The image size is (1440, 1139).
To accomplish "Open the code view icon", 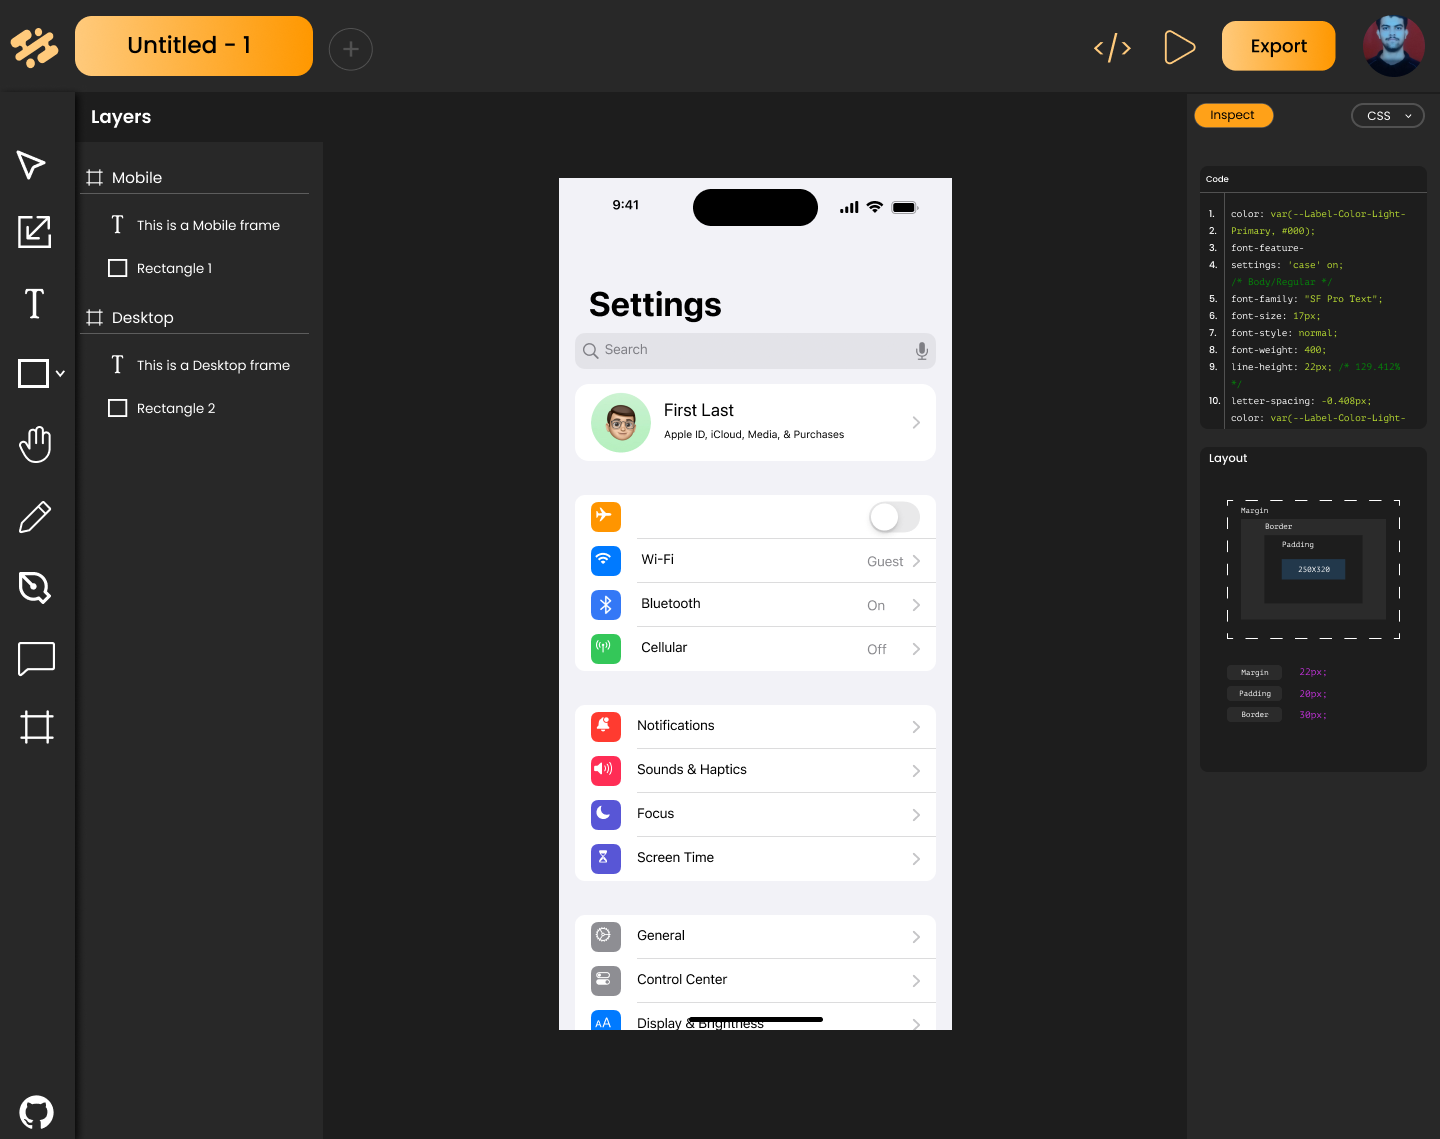I will (1112, 47).
